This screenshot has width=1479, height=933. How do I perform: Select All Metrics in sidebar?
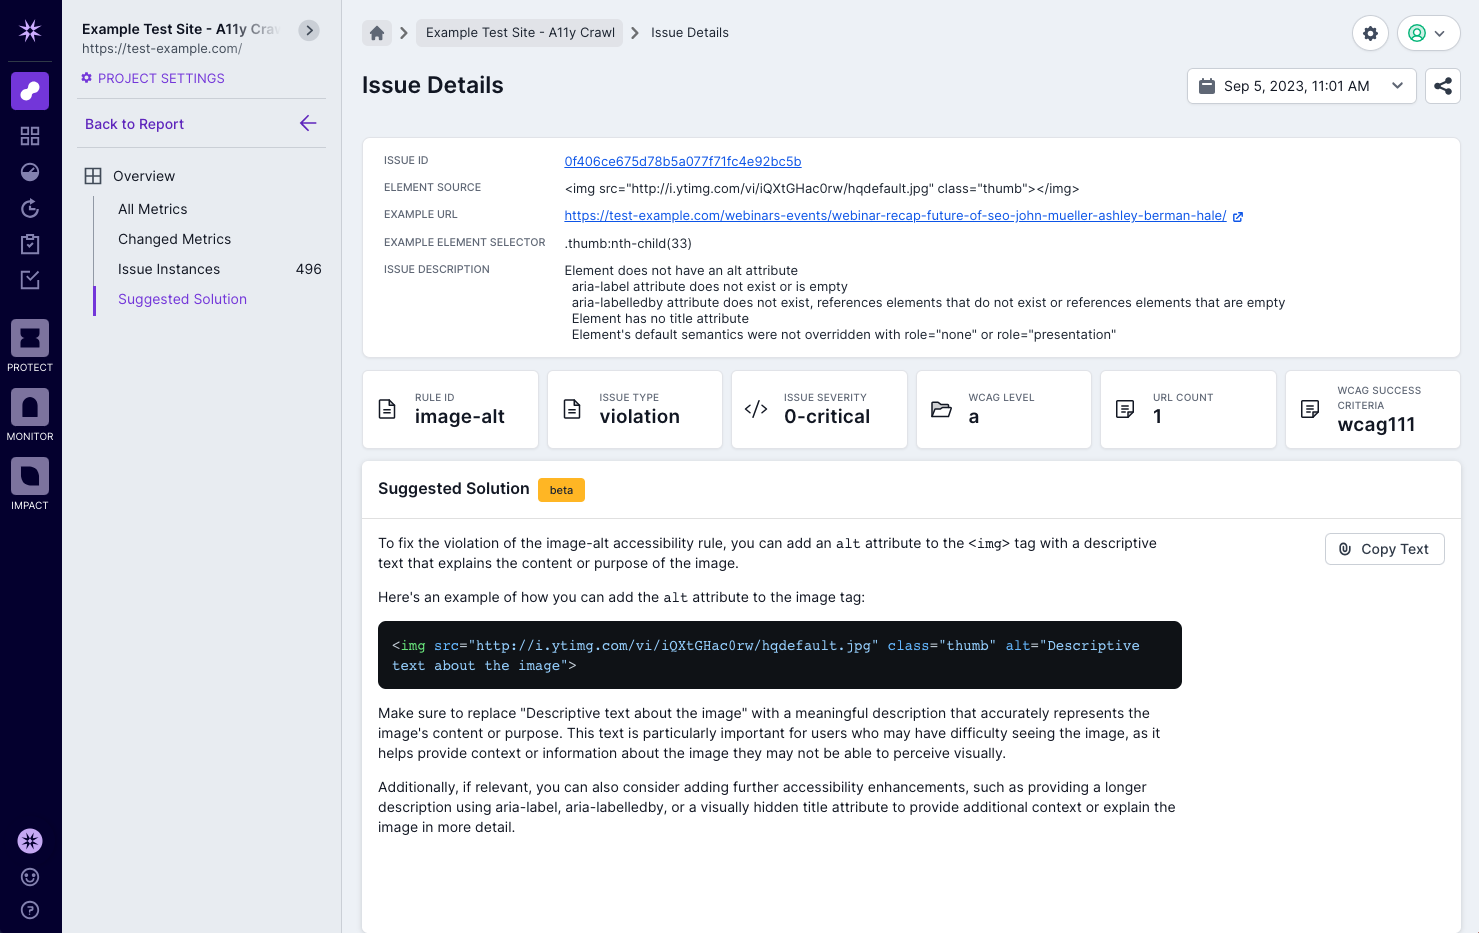(153, 209)
